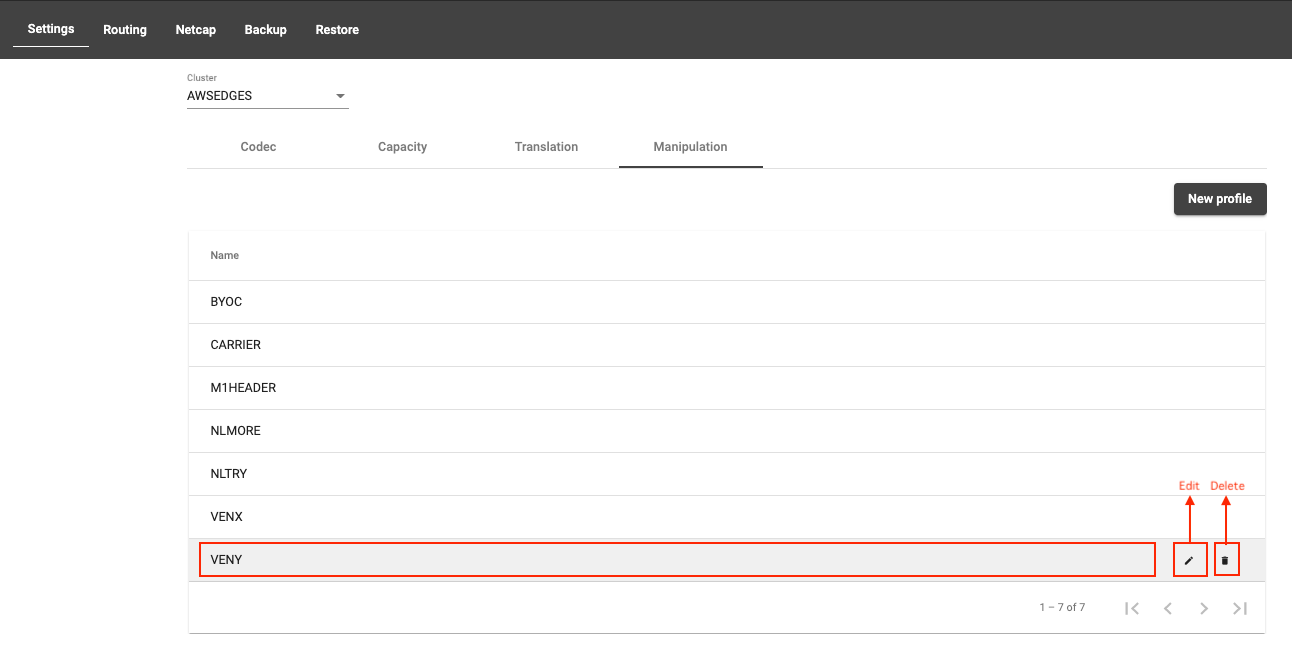Select the Manipulation tab
This screenshot has height=659, width=1292.
click(690, 147)
